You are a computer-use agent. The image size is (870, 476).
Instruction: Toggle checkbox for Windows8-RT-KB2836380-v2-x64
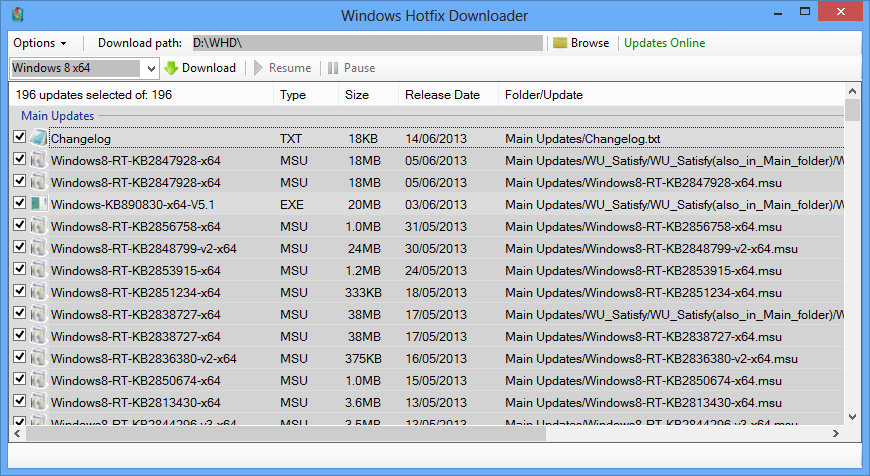pyautogui.click(x=19, y=356)
